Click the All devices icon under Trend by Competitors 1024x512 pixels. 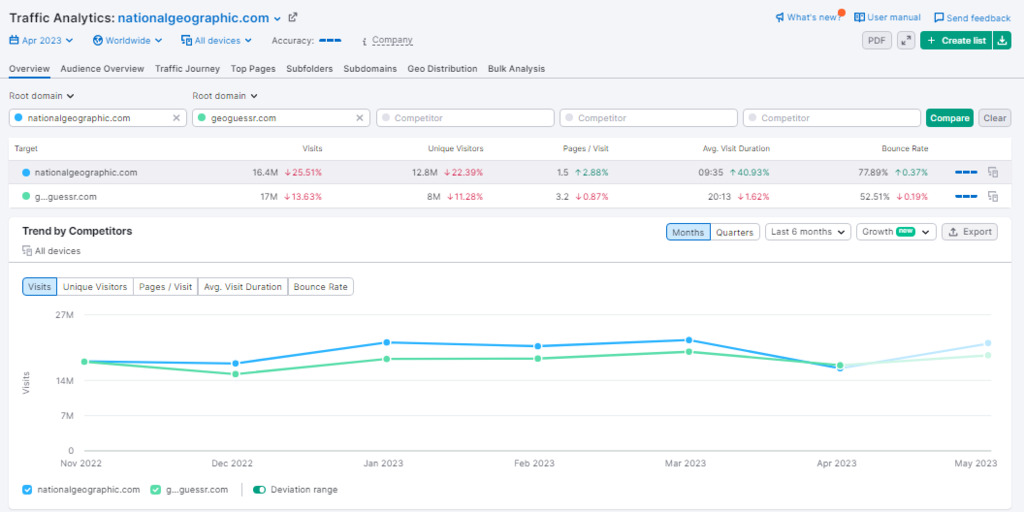pyautogui.click(x=27, y=251)
